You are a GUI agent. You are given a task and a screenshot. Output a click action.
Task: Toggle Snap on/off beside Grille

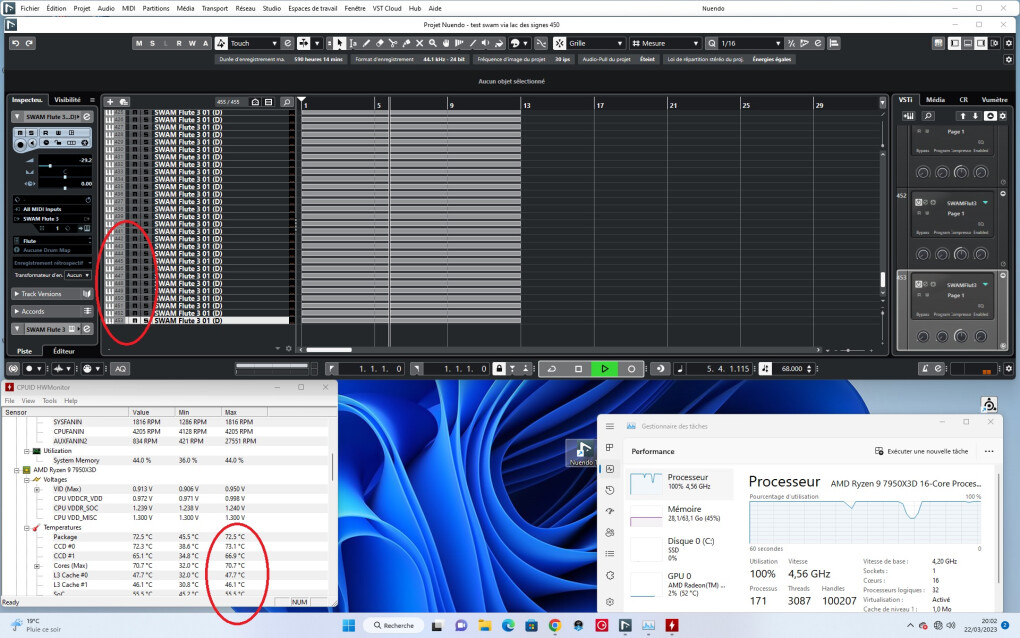[x=559, y=44]
